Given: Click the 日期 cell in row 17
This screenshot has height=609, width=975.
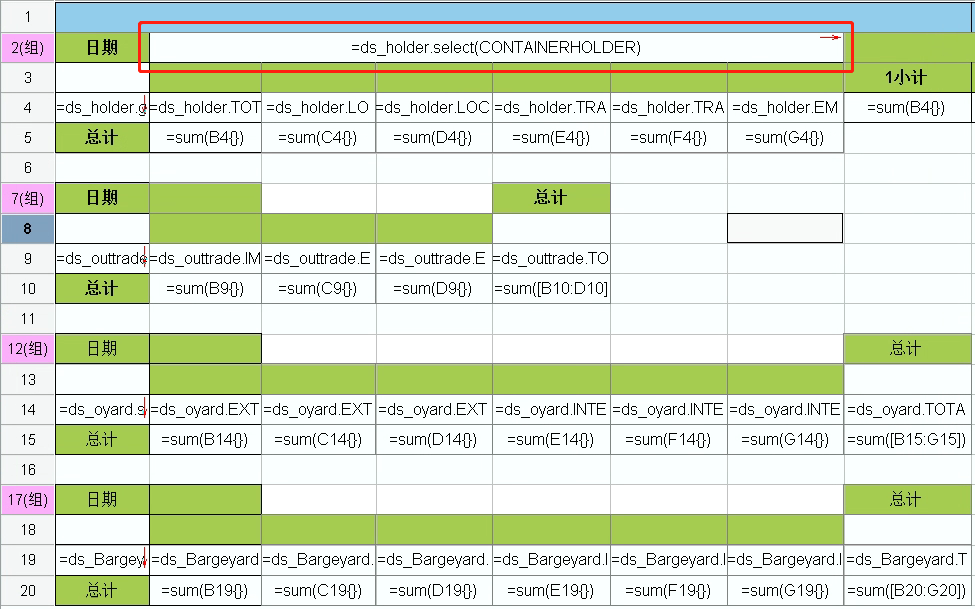Looking at the screenshot, I should tap(102, 500).
